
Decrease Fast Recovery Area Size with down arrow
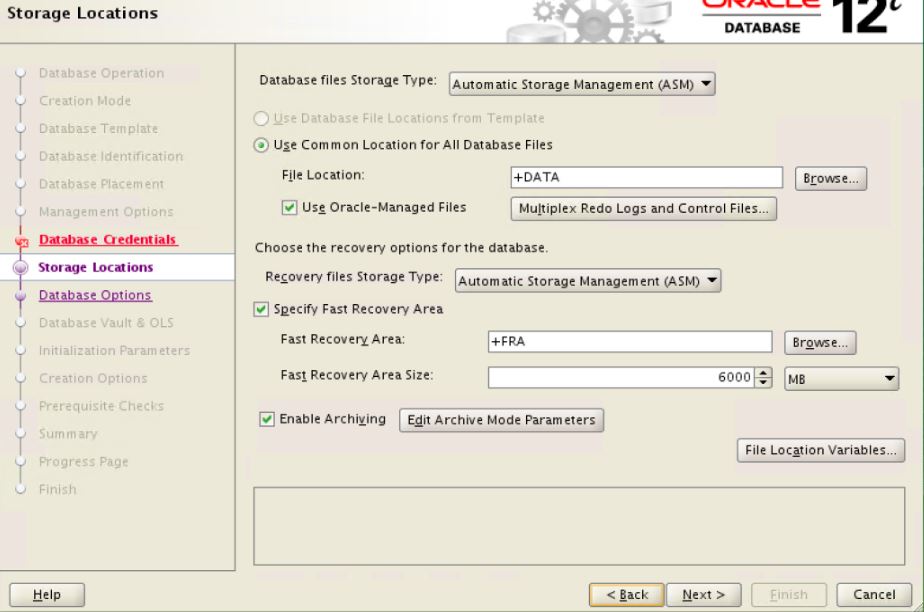763,383
